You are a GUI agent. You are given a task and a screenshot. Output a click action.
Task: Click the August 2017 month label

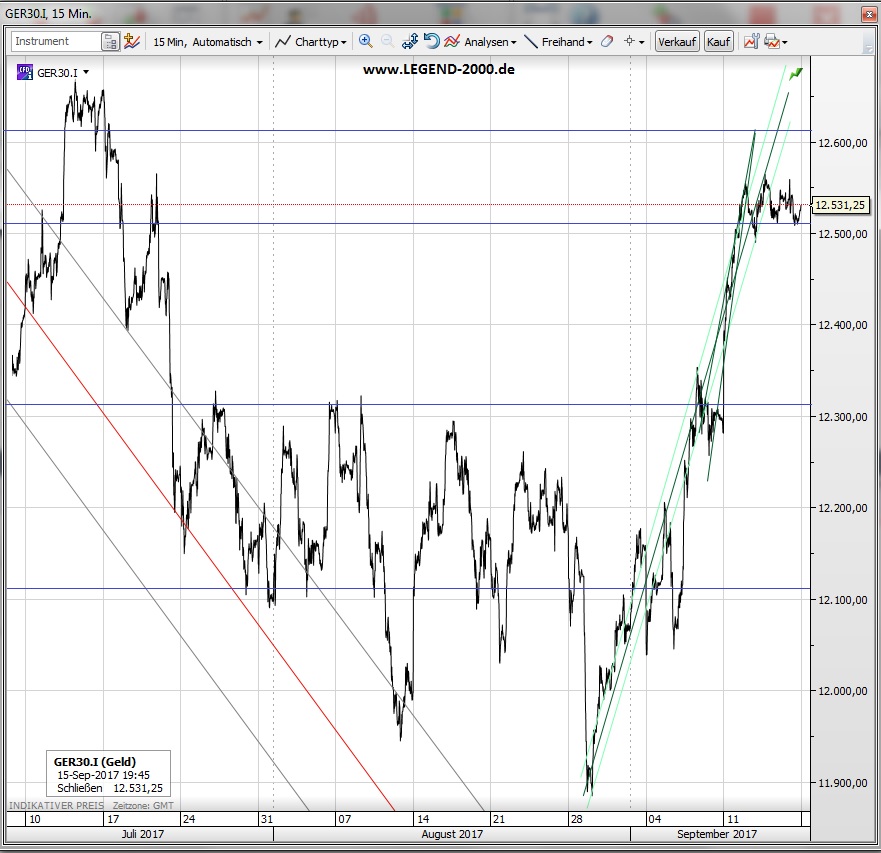[x=452, y=834]
